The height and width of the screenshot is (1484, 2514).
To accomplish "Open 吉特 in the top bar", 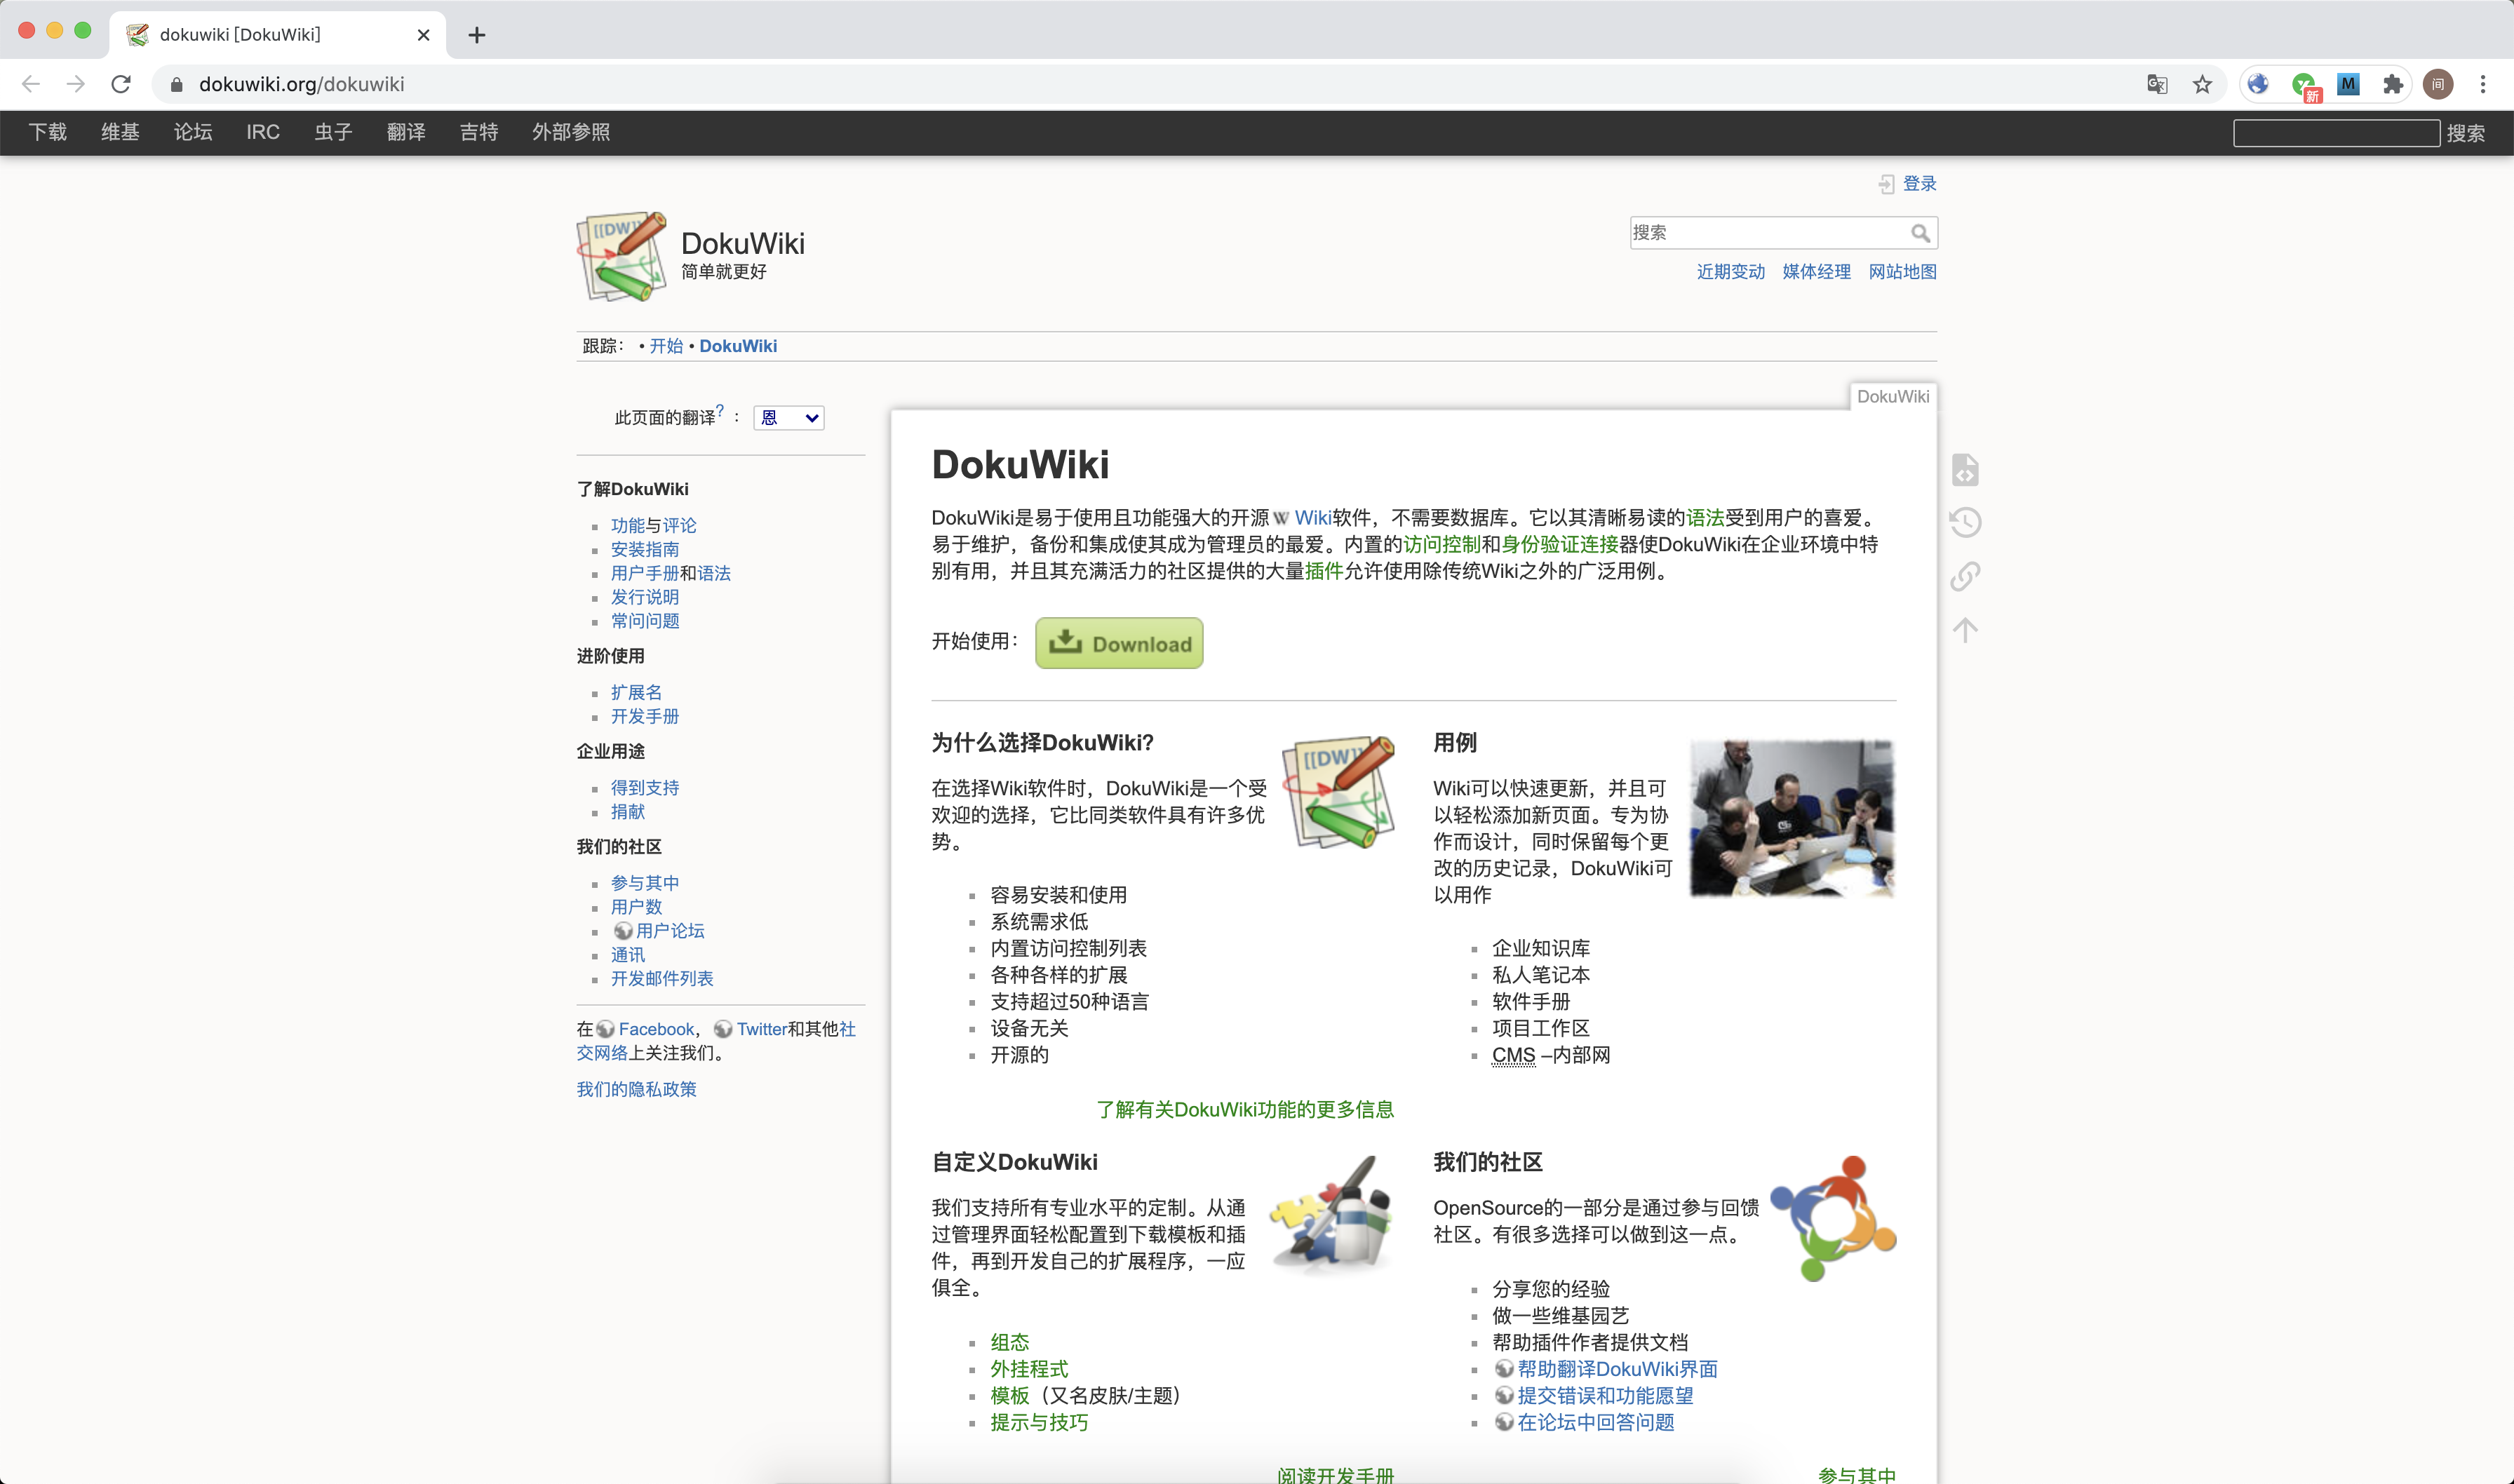I will 479,132.
